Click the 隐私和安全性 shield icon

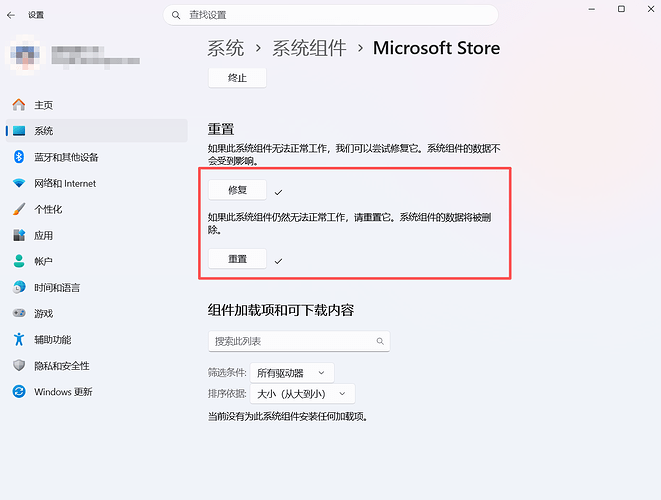pyautogui.click(x=19, y=366)
